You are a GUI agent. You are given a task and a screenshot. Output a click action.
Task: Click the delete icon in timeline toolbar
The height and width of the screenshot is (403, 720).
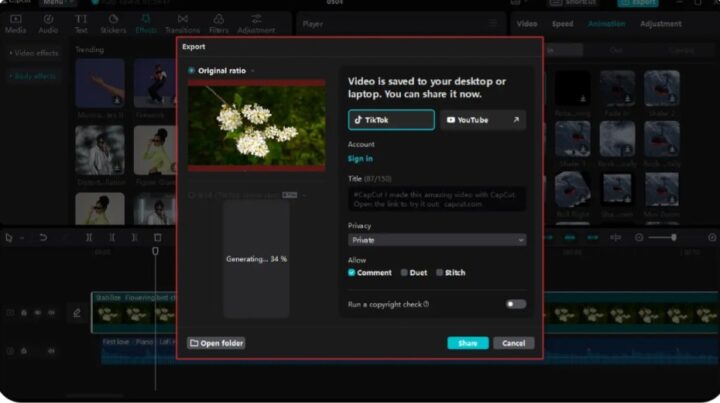coord(157,237)
